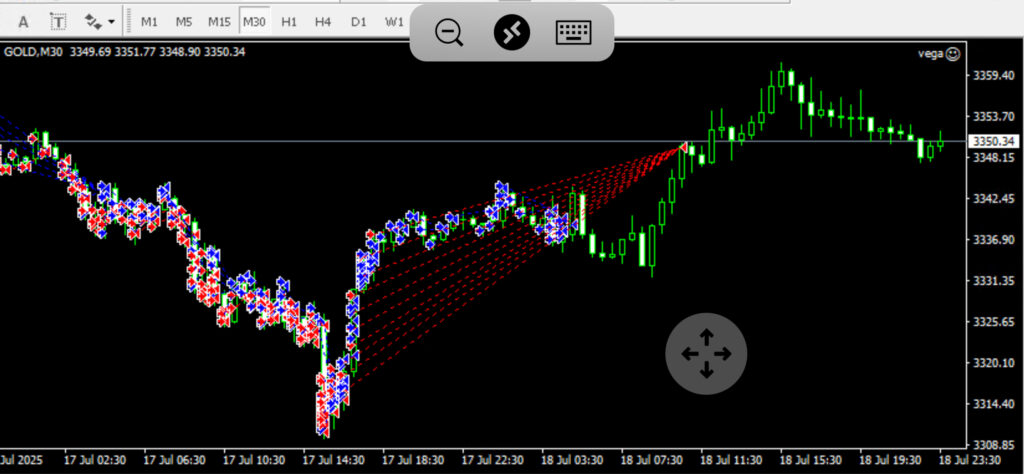Click the remote session collapse icon
The image size is (1024, 474).
[x=512, y=32]
